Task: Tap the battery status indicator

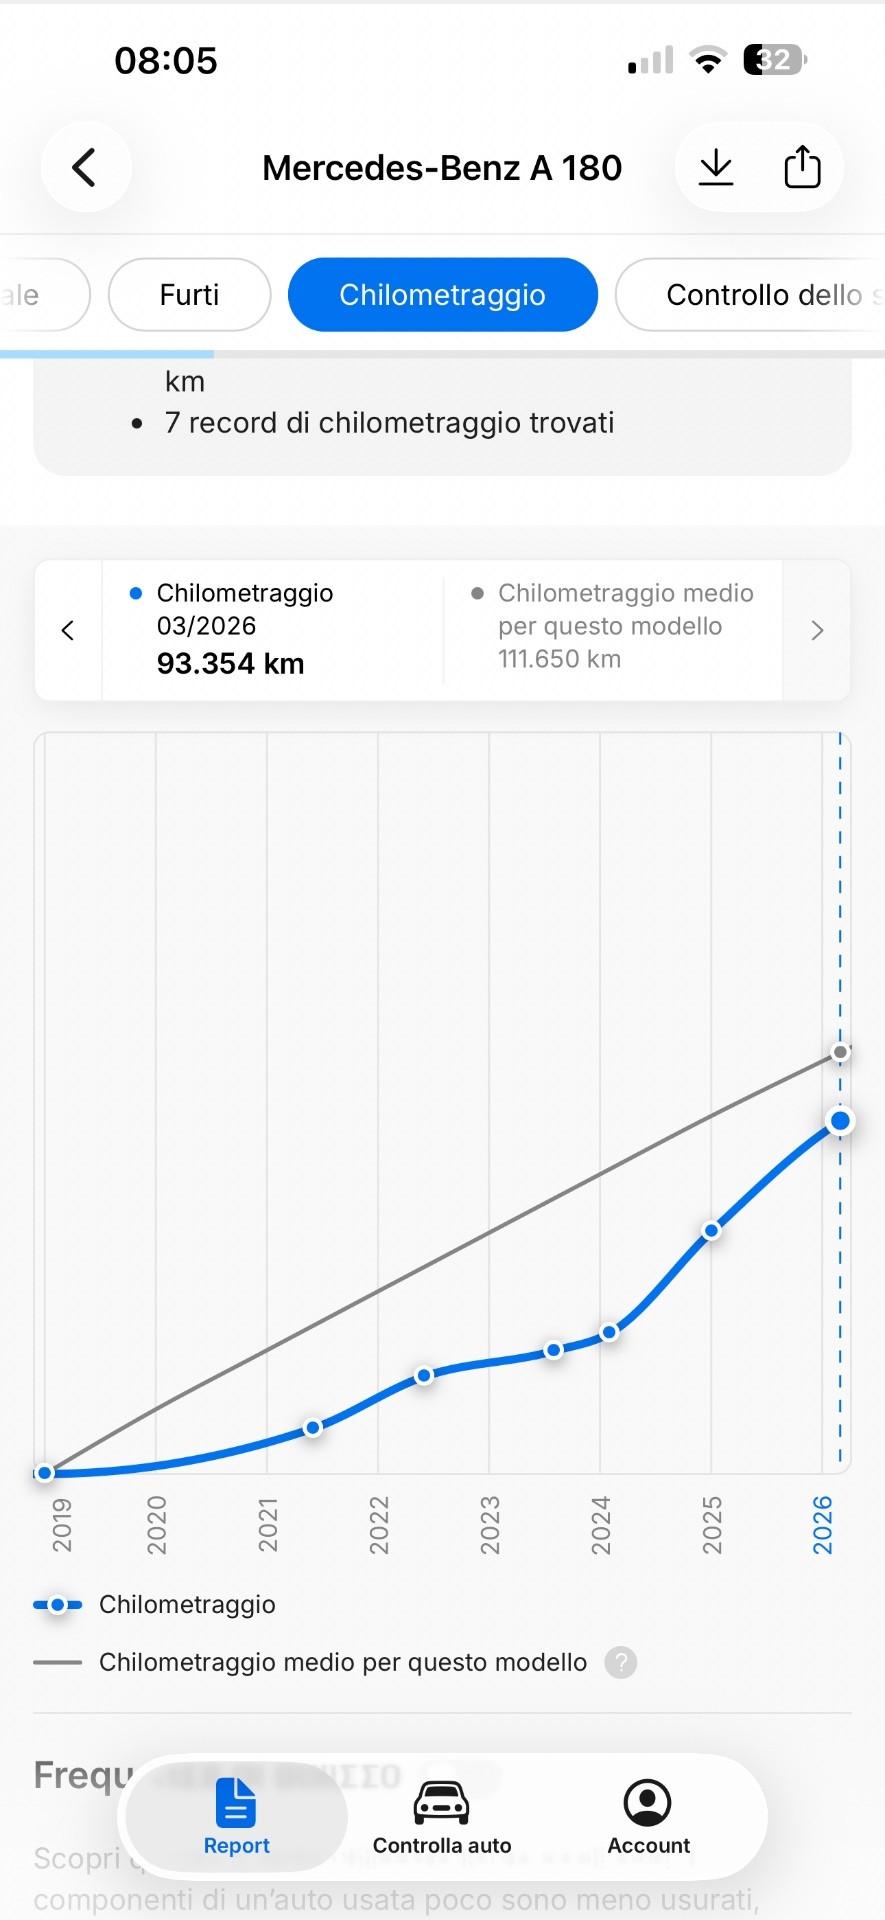Action: (x=774, y=60)
